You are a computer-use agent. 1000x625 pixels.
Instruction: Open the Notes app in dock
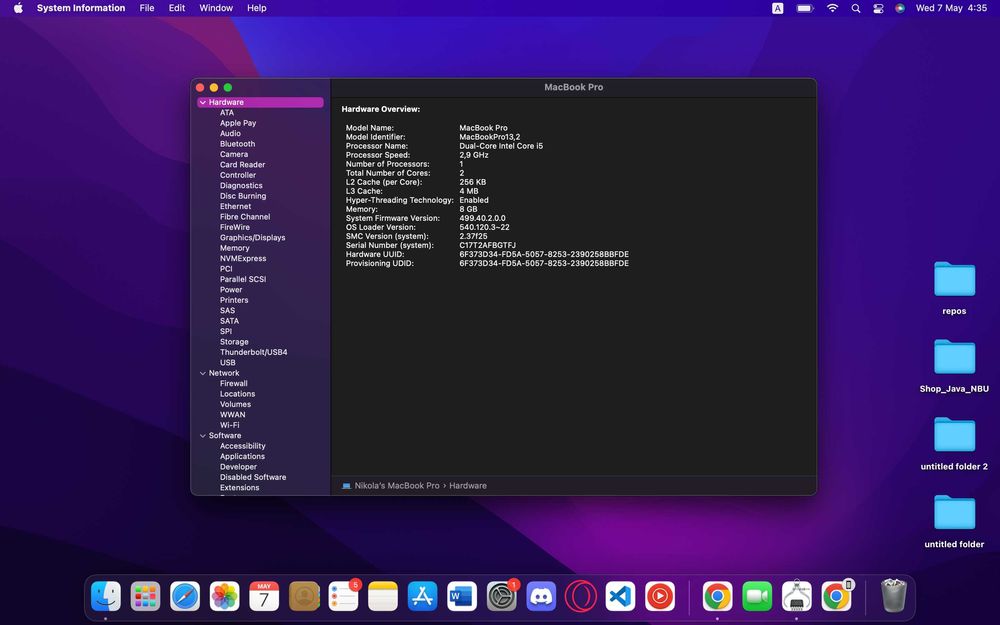point(383,597)
